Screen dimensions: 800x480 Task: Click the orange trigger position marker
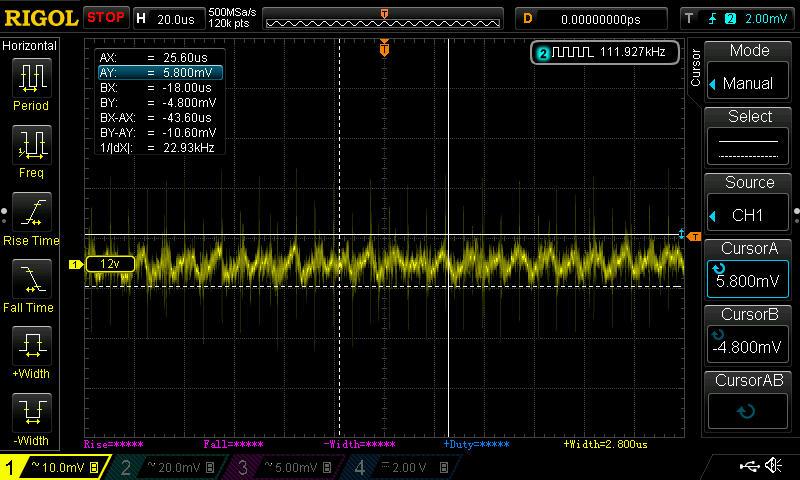click(384, 47)
